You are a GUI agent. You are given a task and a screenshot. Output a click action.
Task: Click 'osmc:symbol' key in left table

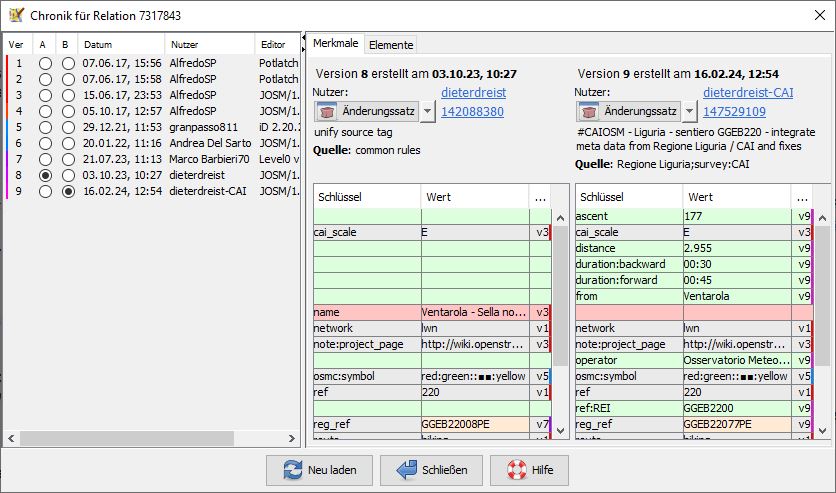click(367, 376)
